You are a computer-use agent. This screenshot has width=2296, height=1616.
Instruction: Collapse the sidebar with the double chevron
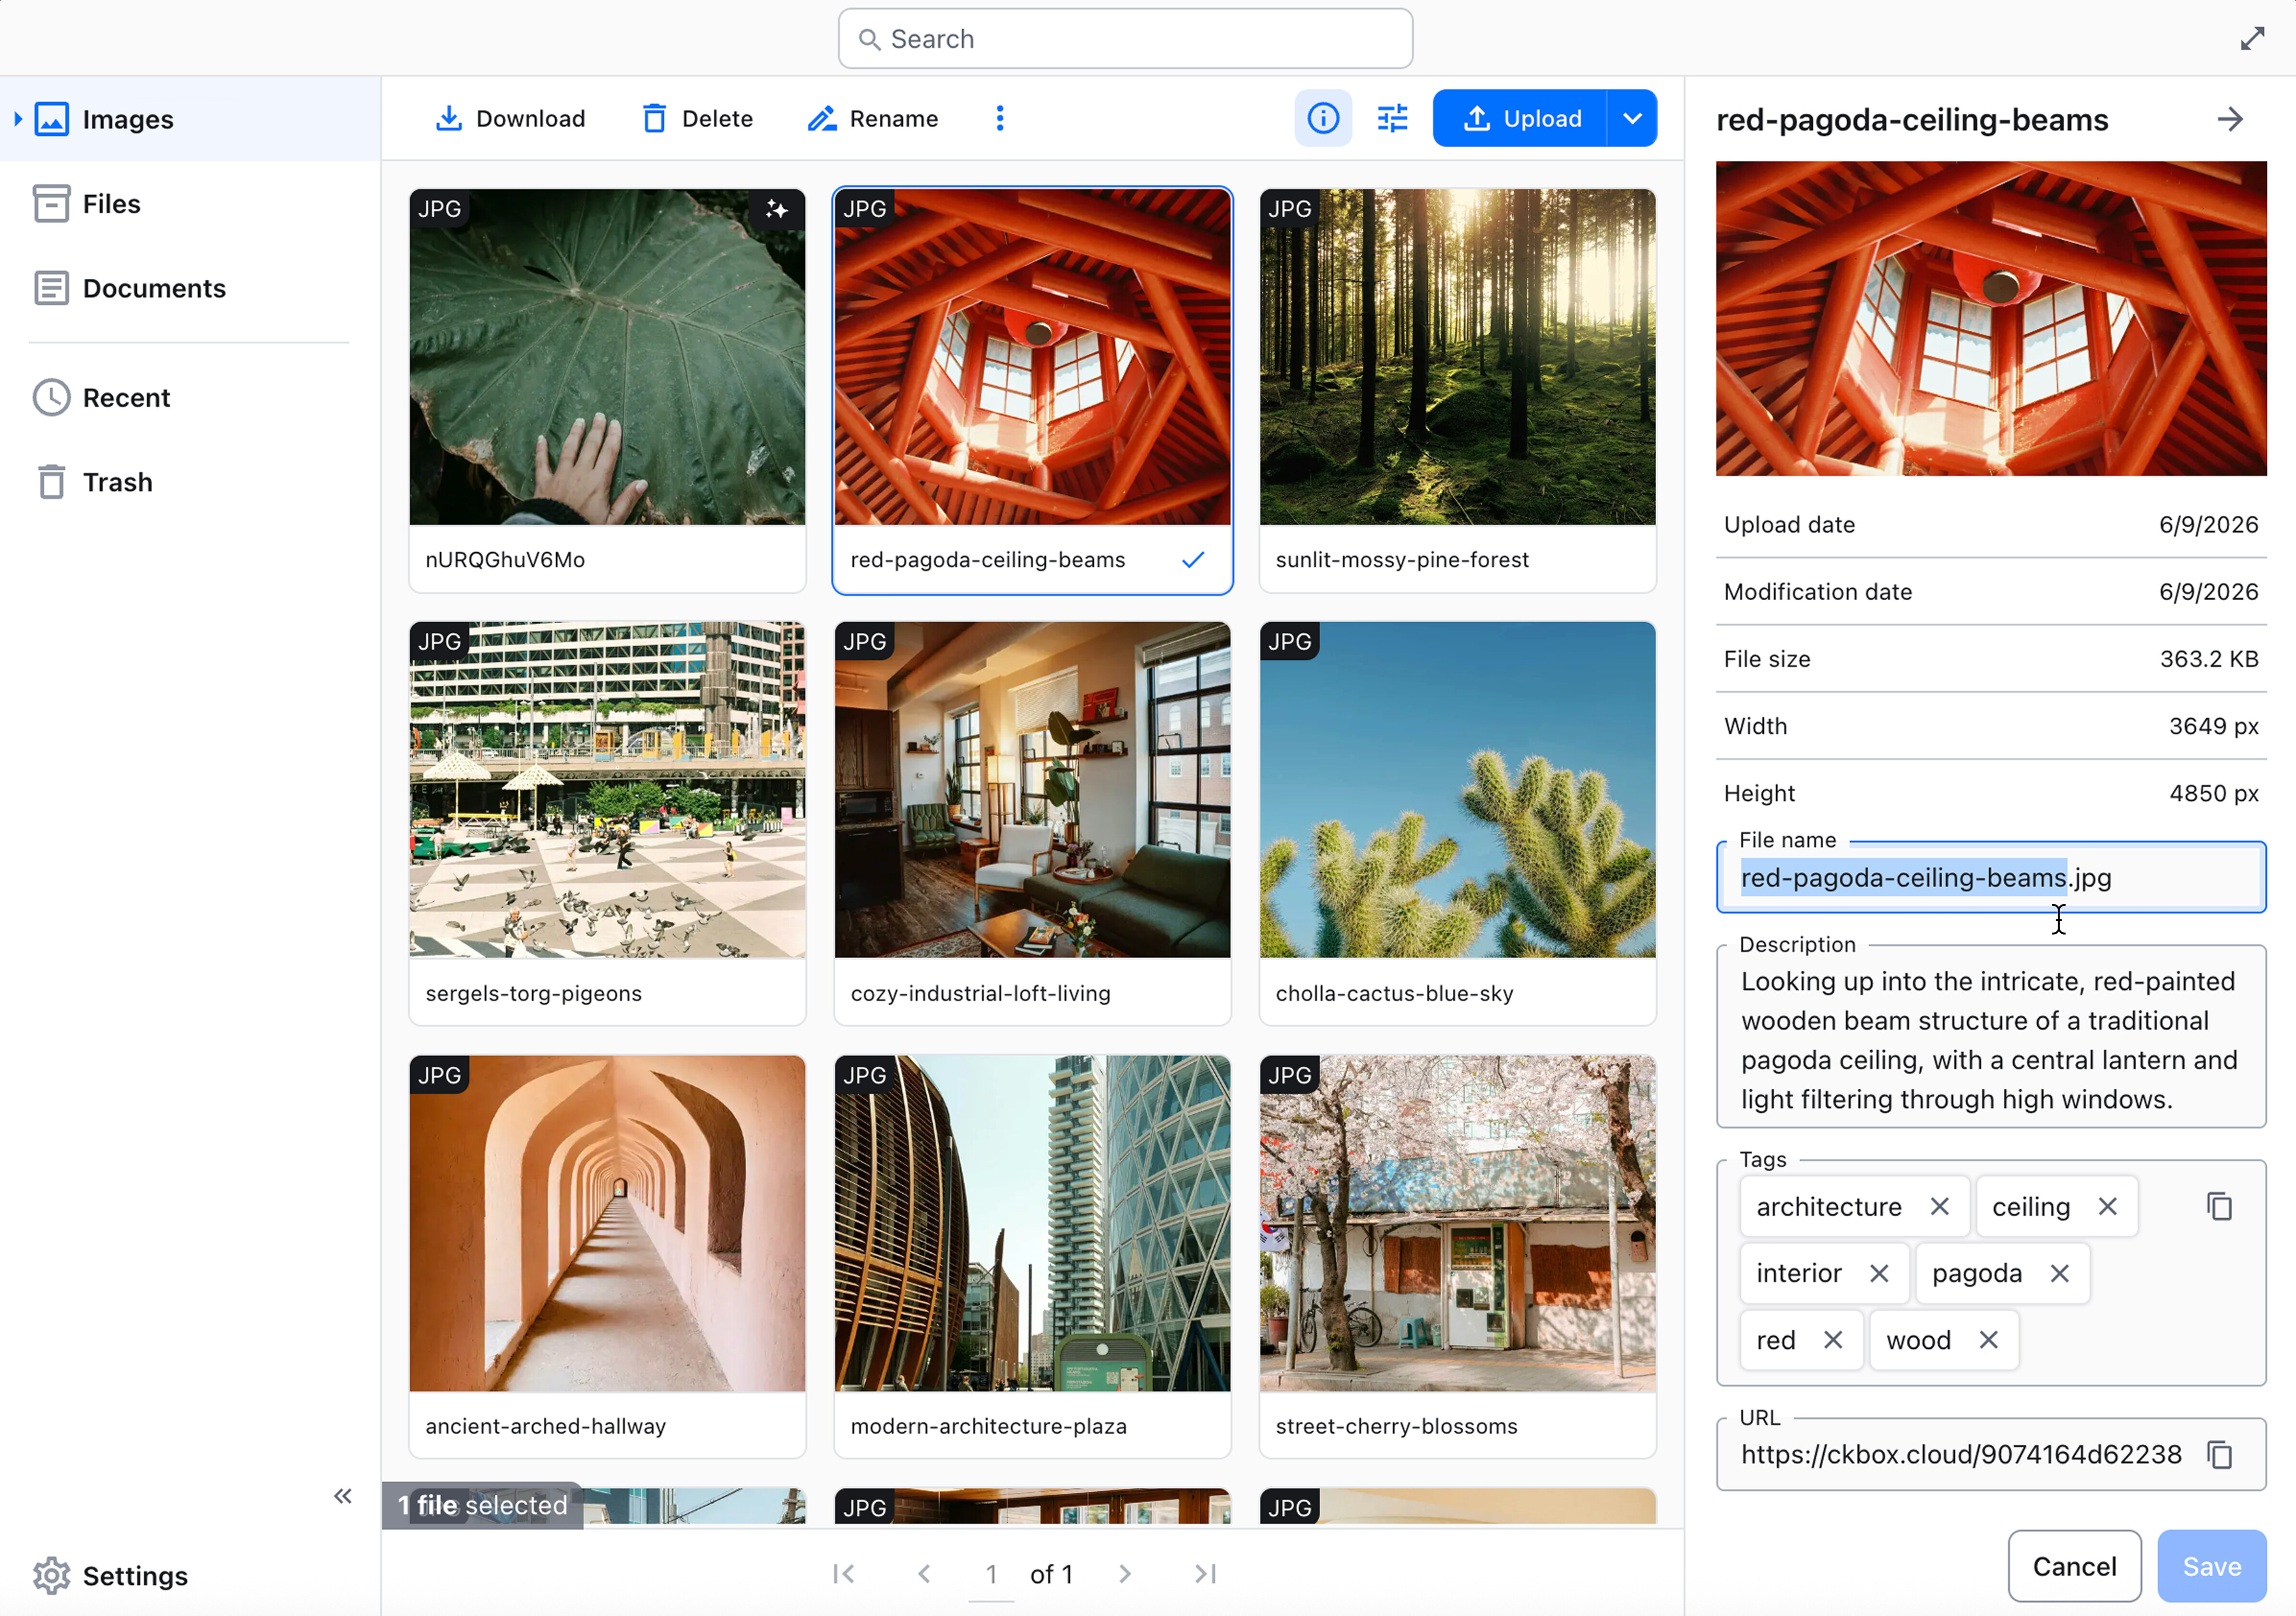click(343, 1496)
